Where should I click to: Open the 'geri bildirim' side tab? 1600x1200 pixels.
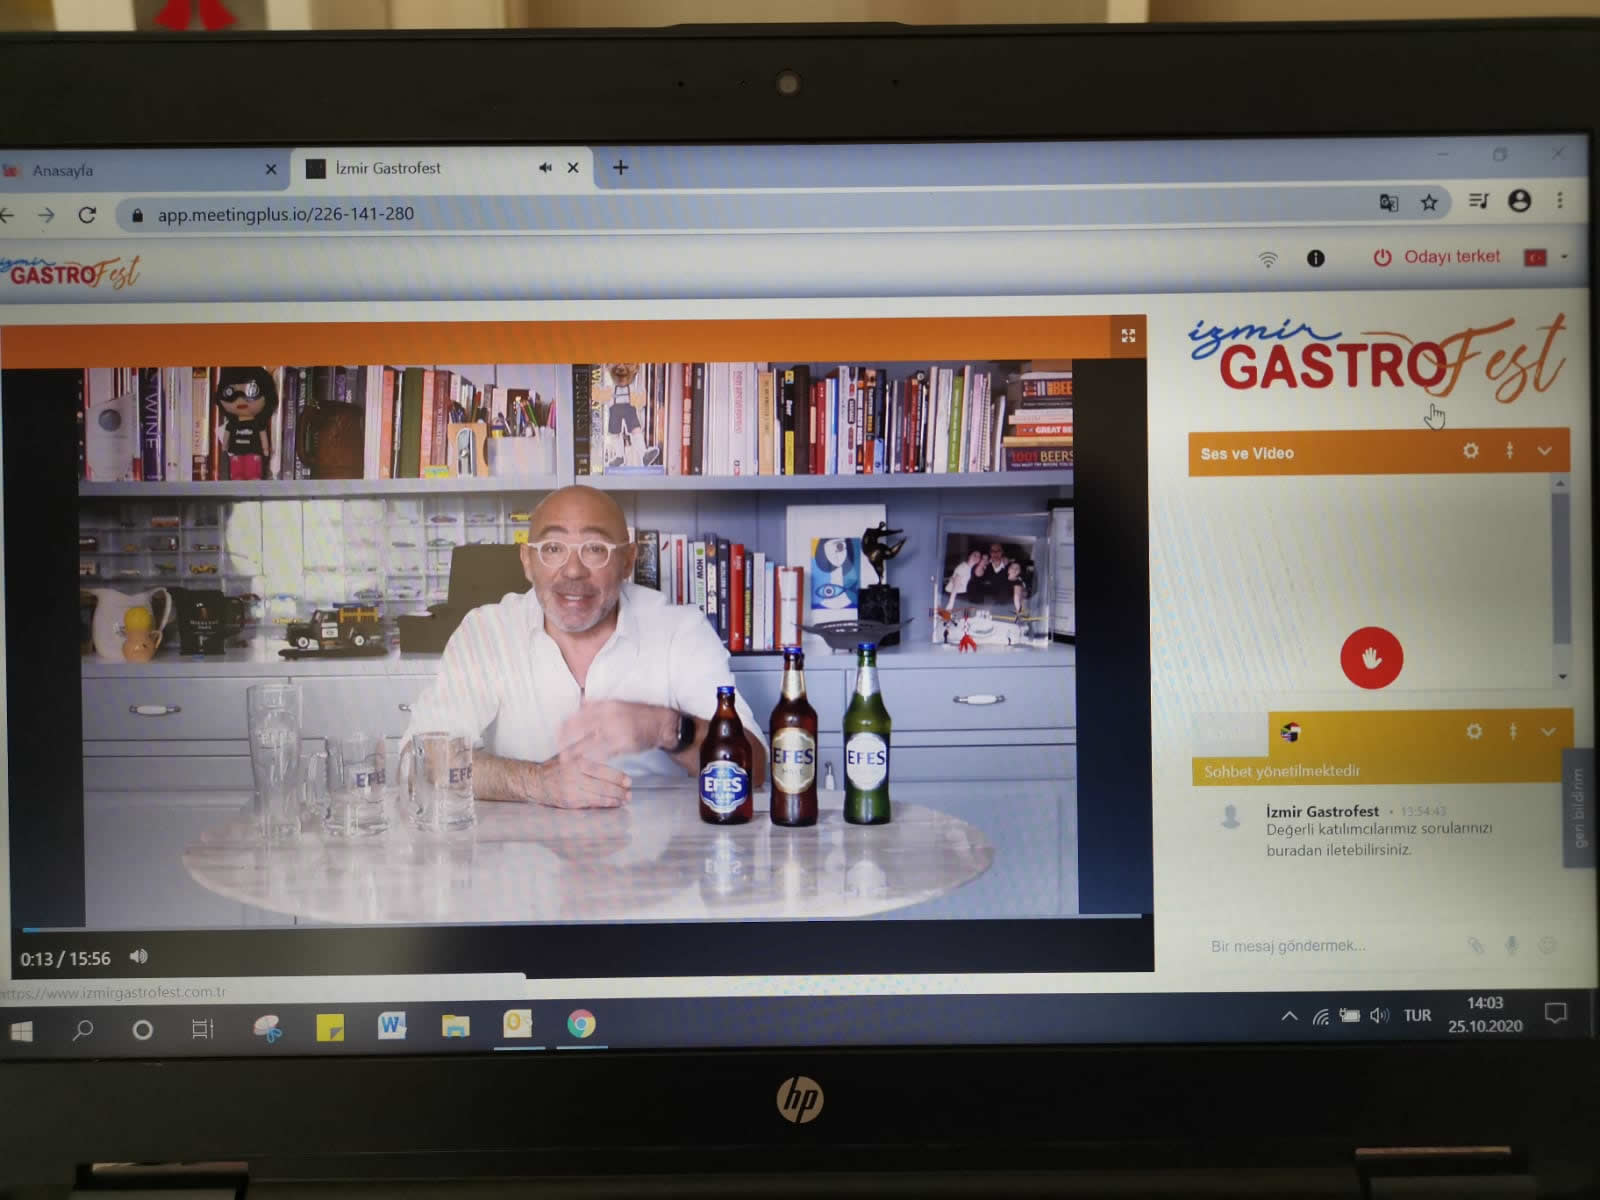point(1579,806)
